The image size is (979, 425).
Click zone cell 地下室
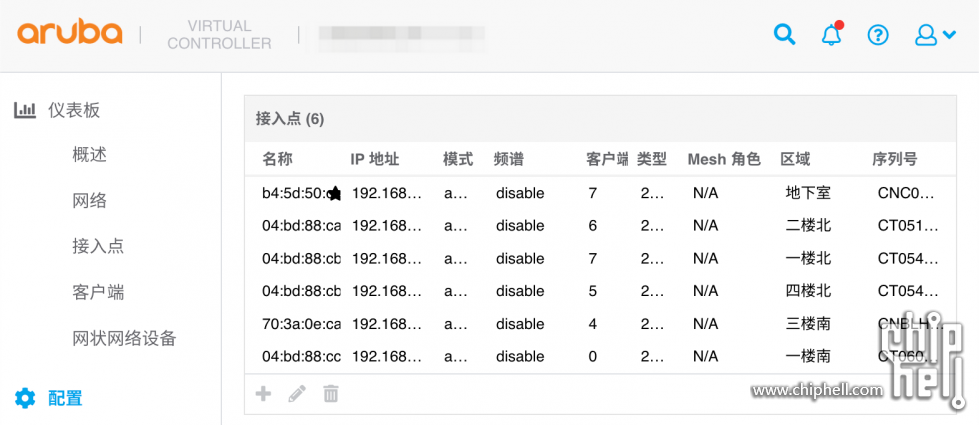click(x=808, y=193)
